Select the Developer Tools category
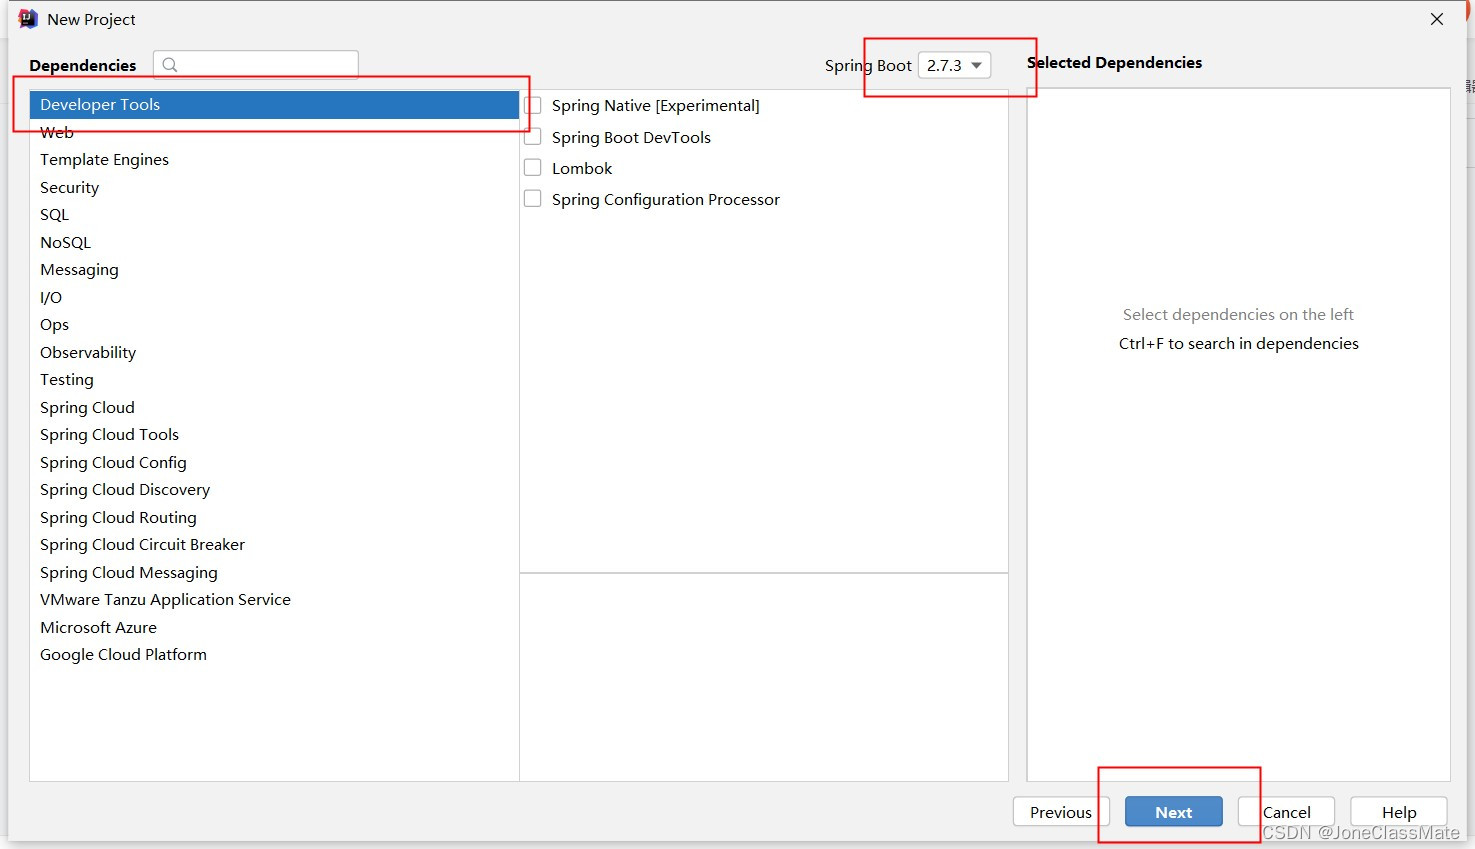 pyautogui.click(x=274, y=104)
